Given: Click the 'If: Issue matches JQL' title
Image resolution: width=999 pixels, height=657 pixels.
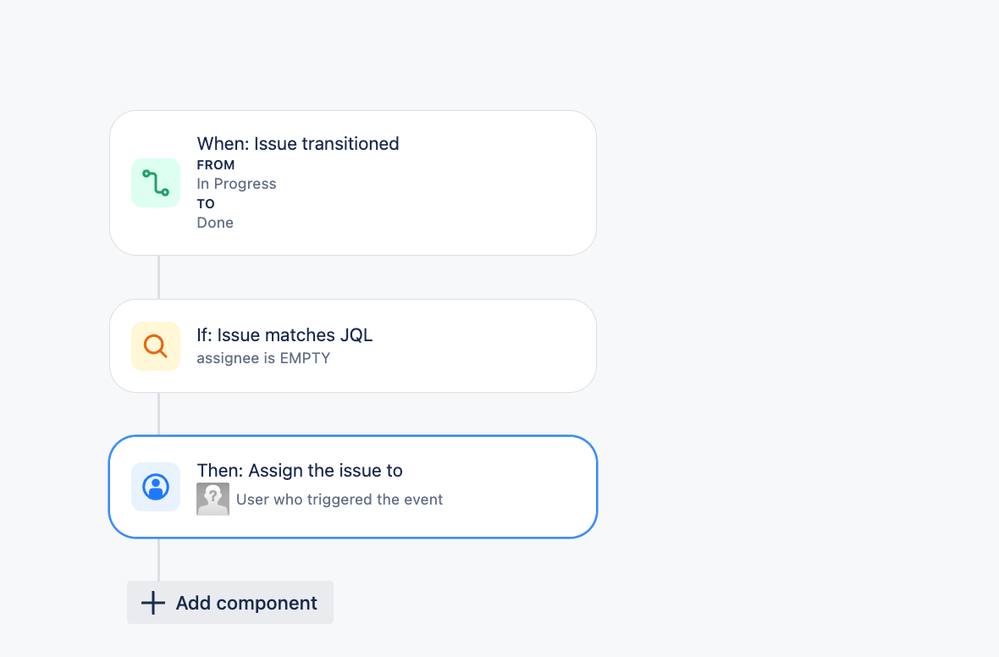Looking at the screenshot, I should point(284,335).
